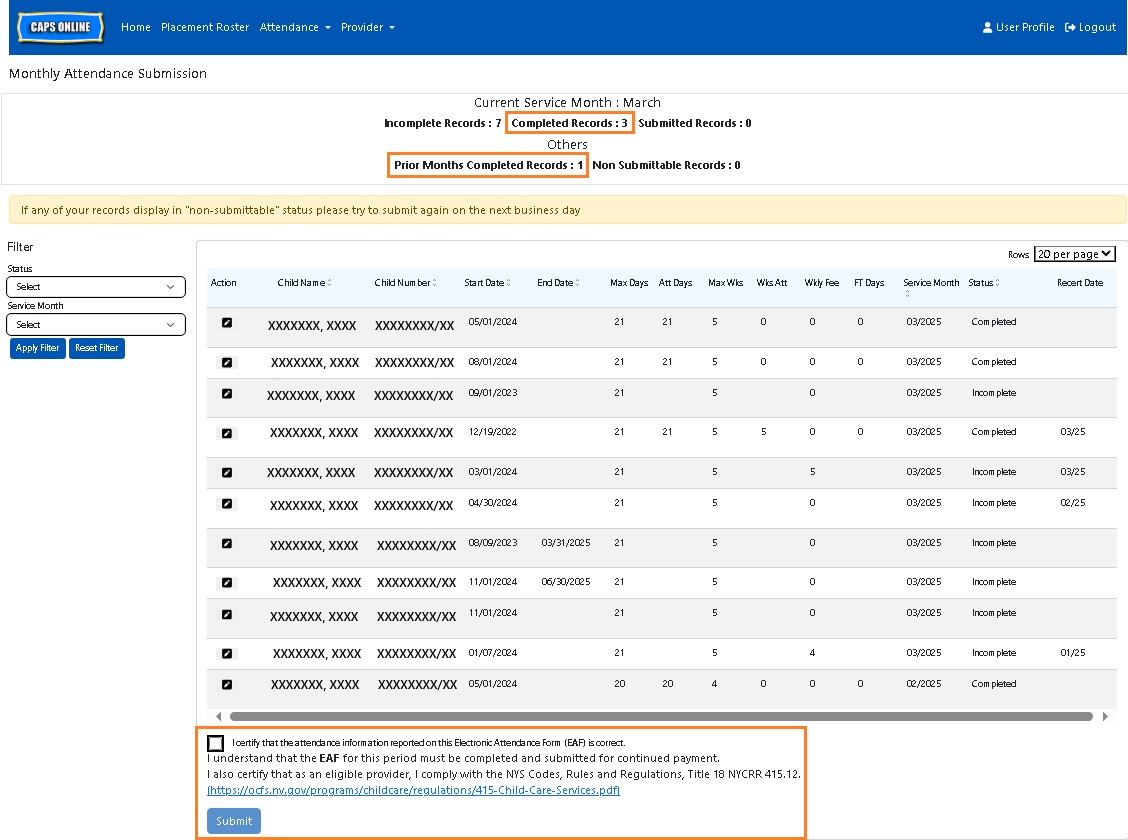Click the Apply Filter button
Image resolution: width=1128 pixels, height=840 pixels.
click(38, 348)
